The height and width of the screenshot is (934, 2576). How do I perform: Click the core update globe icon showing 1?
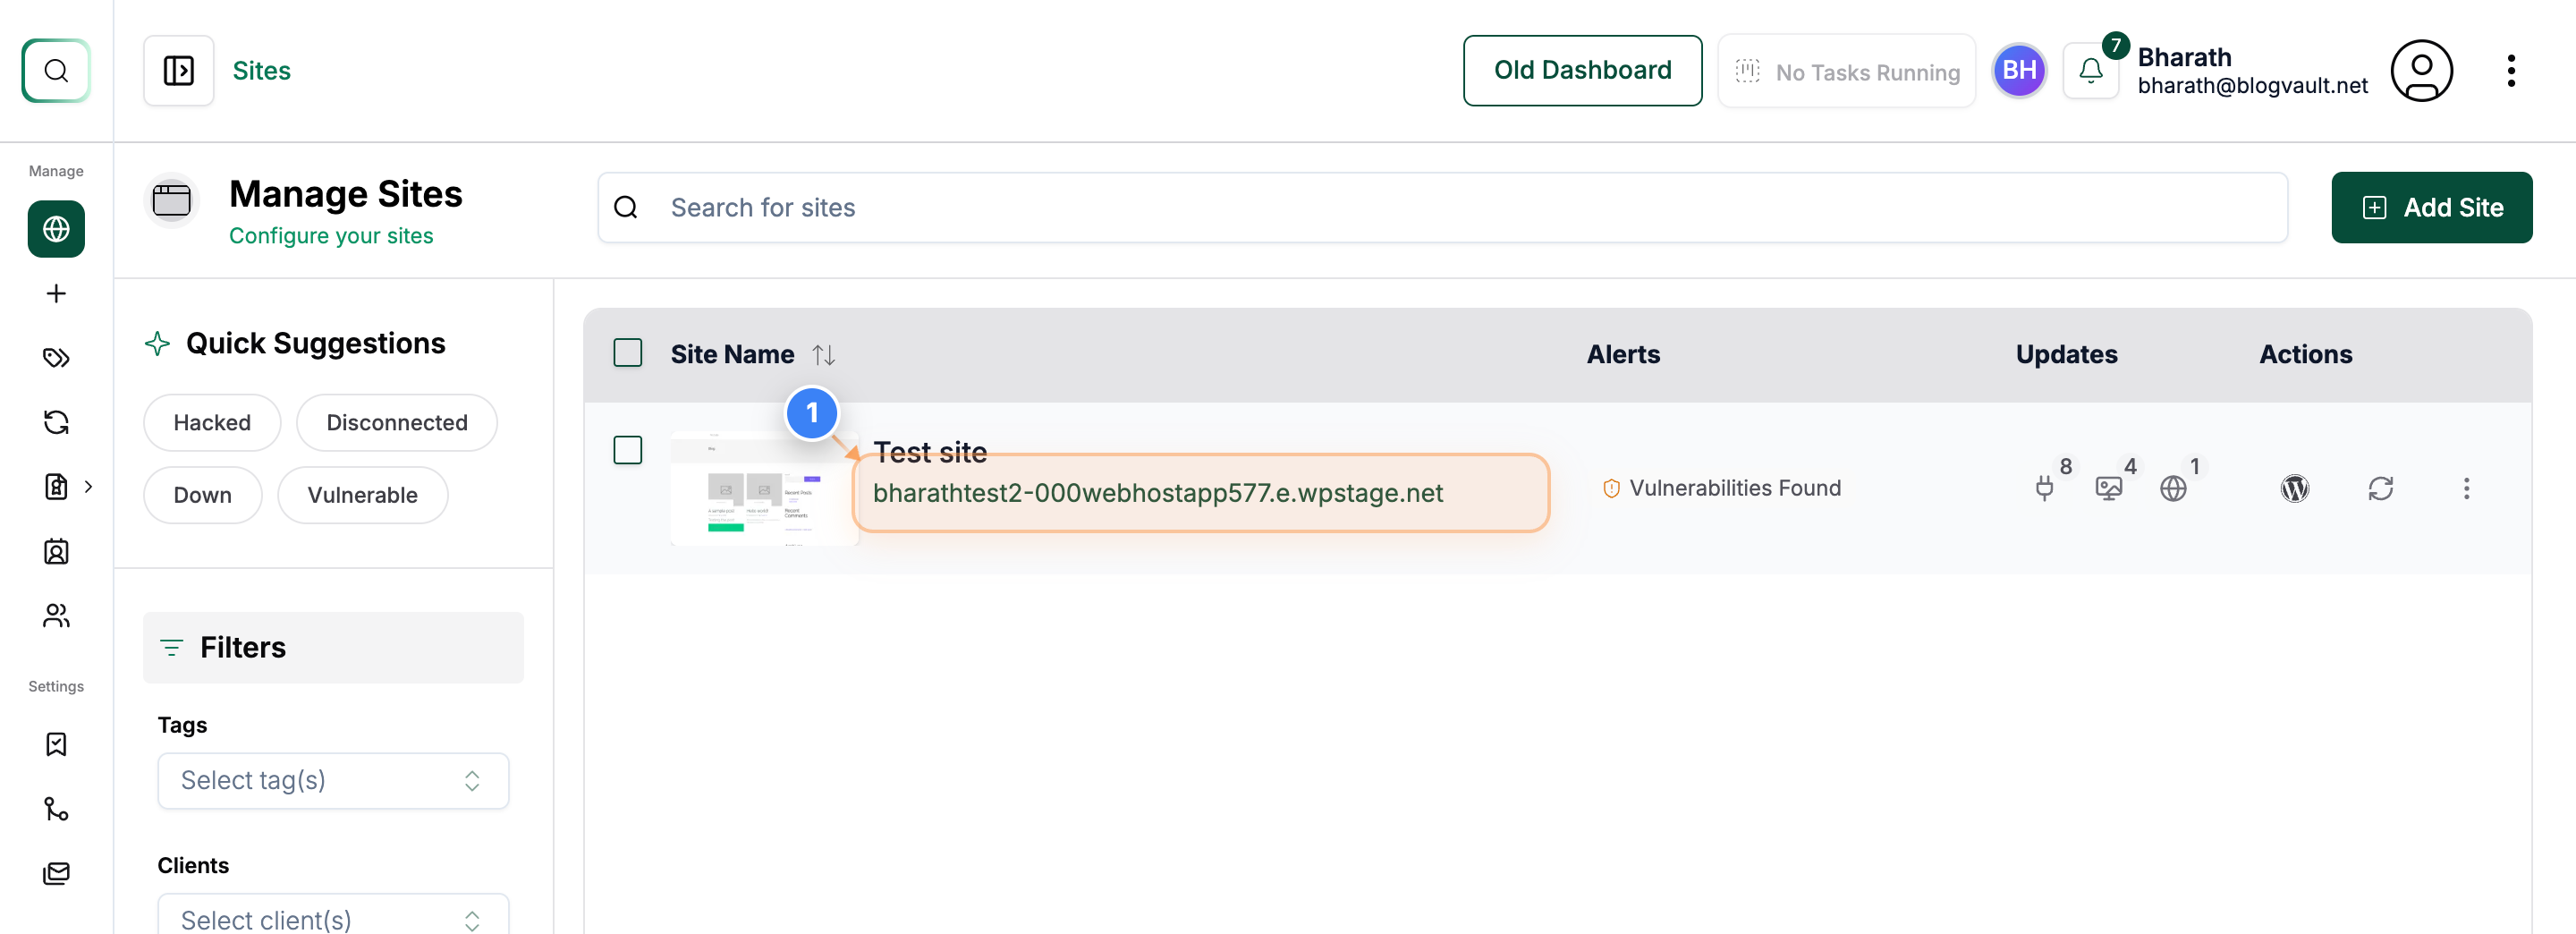click(x=2174, y=489)
